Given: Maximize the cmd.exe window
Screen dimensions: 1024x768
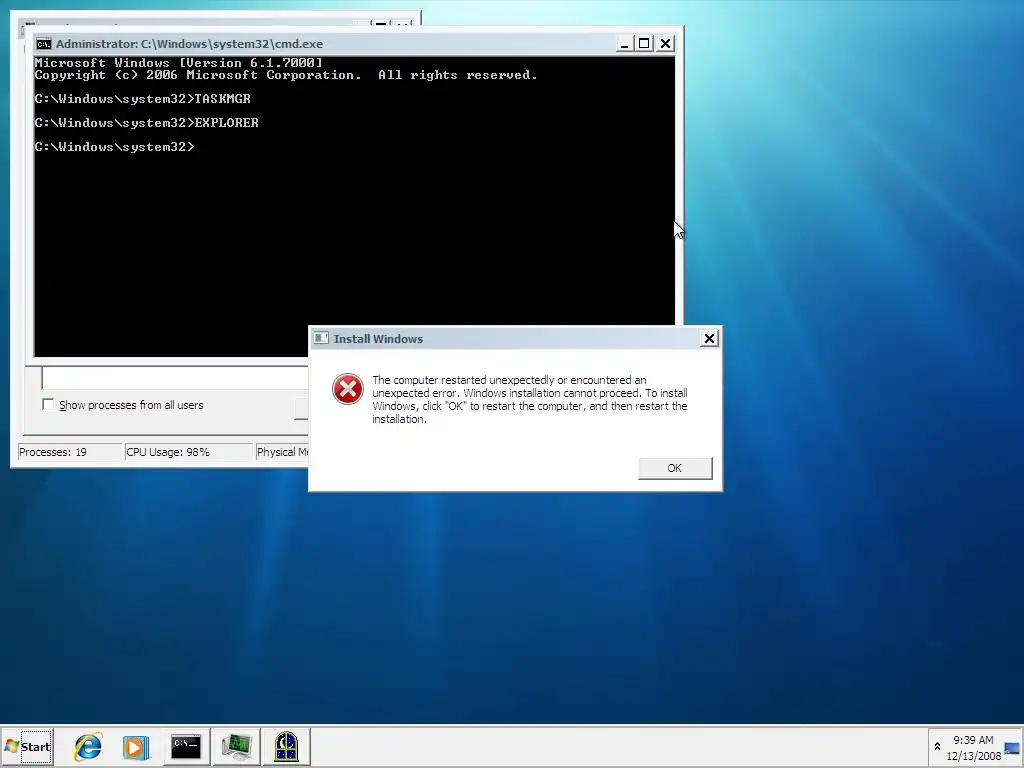Looking at the screenshot, I should click(644, 44).
